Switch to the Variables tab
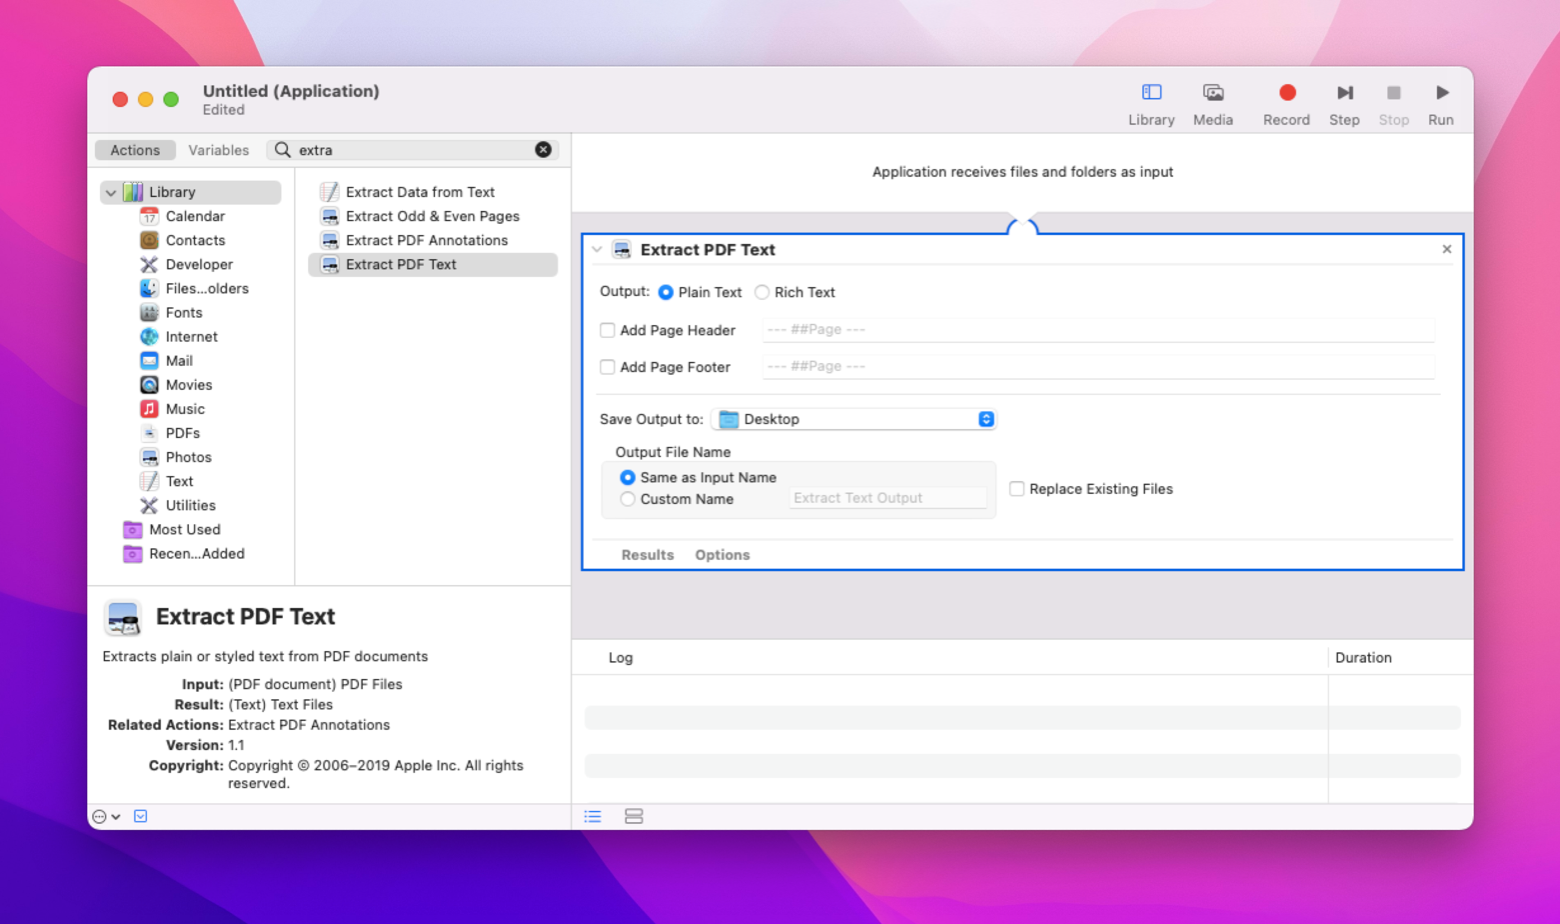 click(218, 149)
